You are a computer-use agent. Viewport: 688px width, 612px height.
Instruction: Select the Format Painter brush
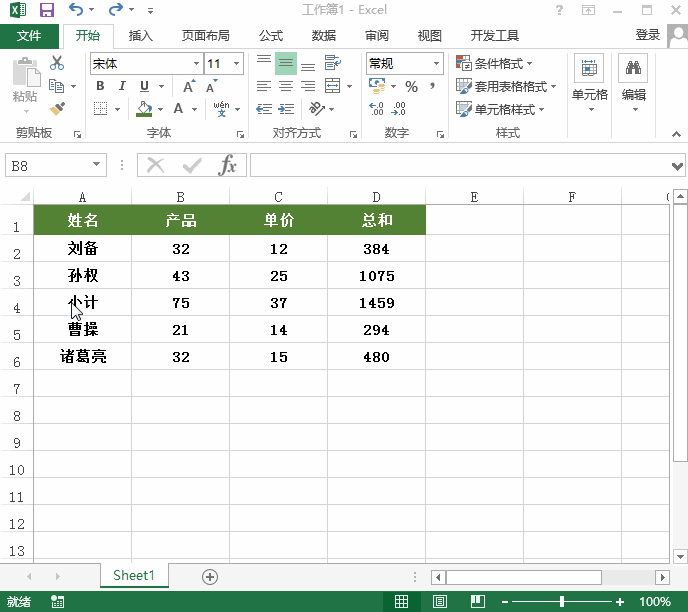[x=57, y=108]
